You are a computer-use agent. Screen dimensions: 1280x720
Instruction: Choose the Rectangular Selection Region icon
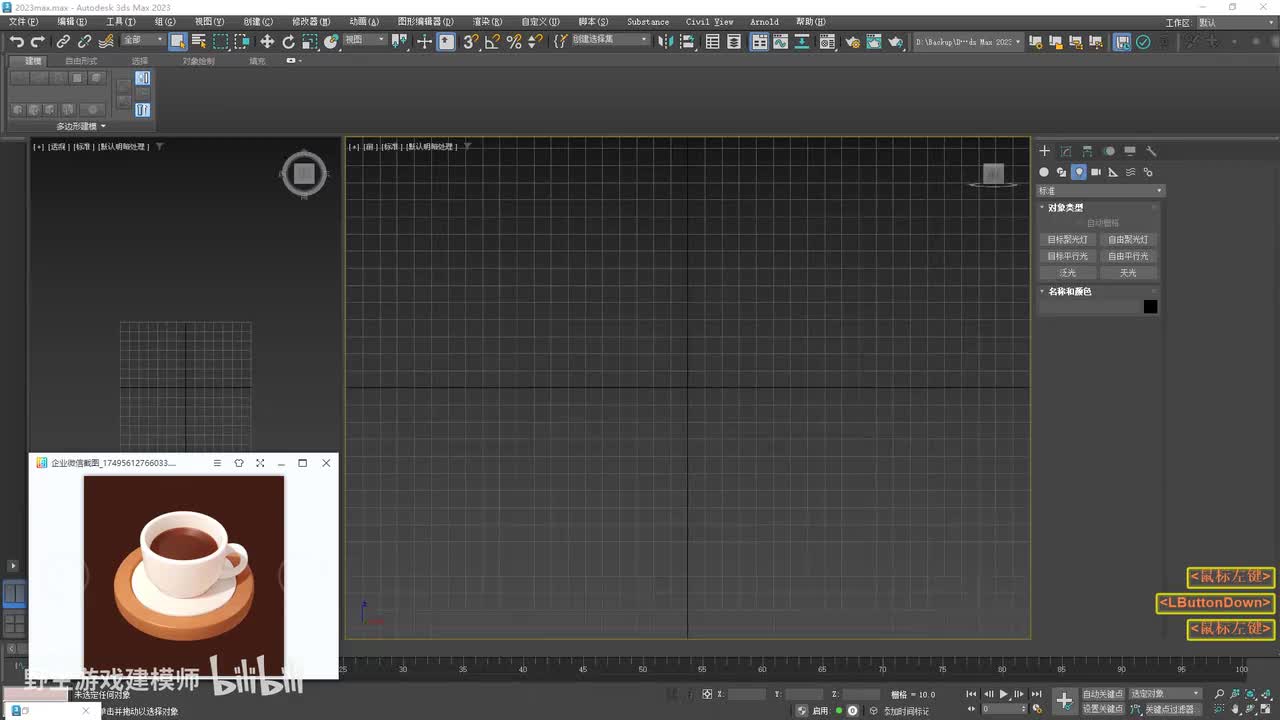(x=220, y=41)
